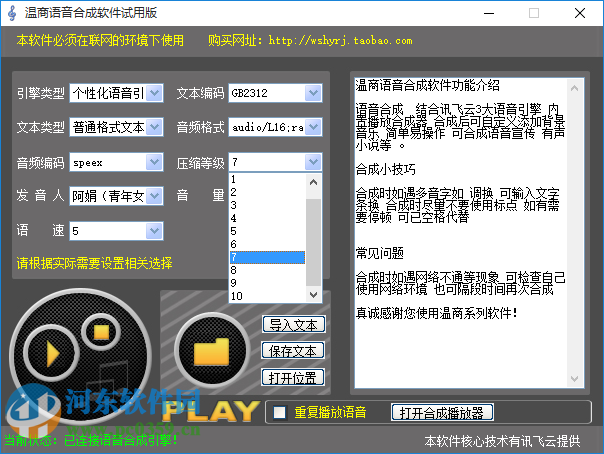Click dropdown list scroll up arrow

[x=314, y=182]
